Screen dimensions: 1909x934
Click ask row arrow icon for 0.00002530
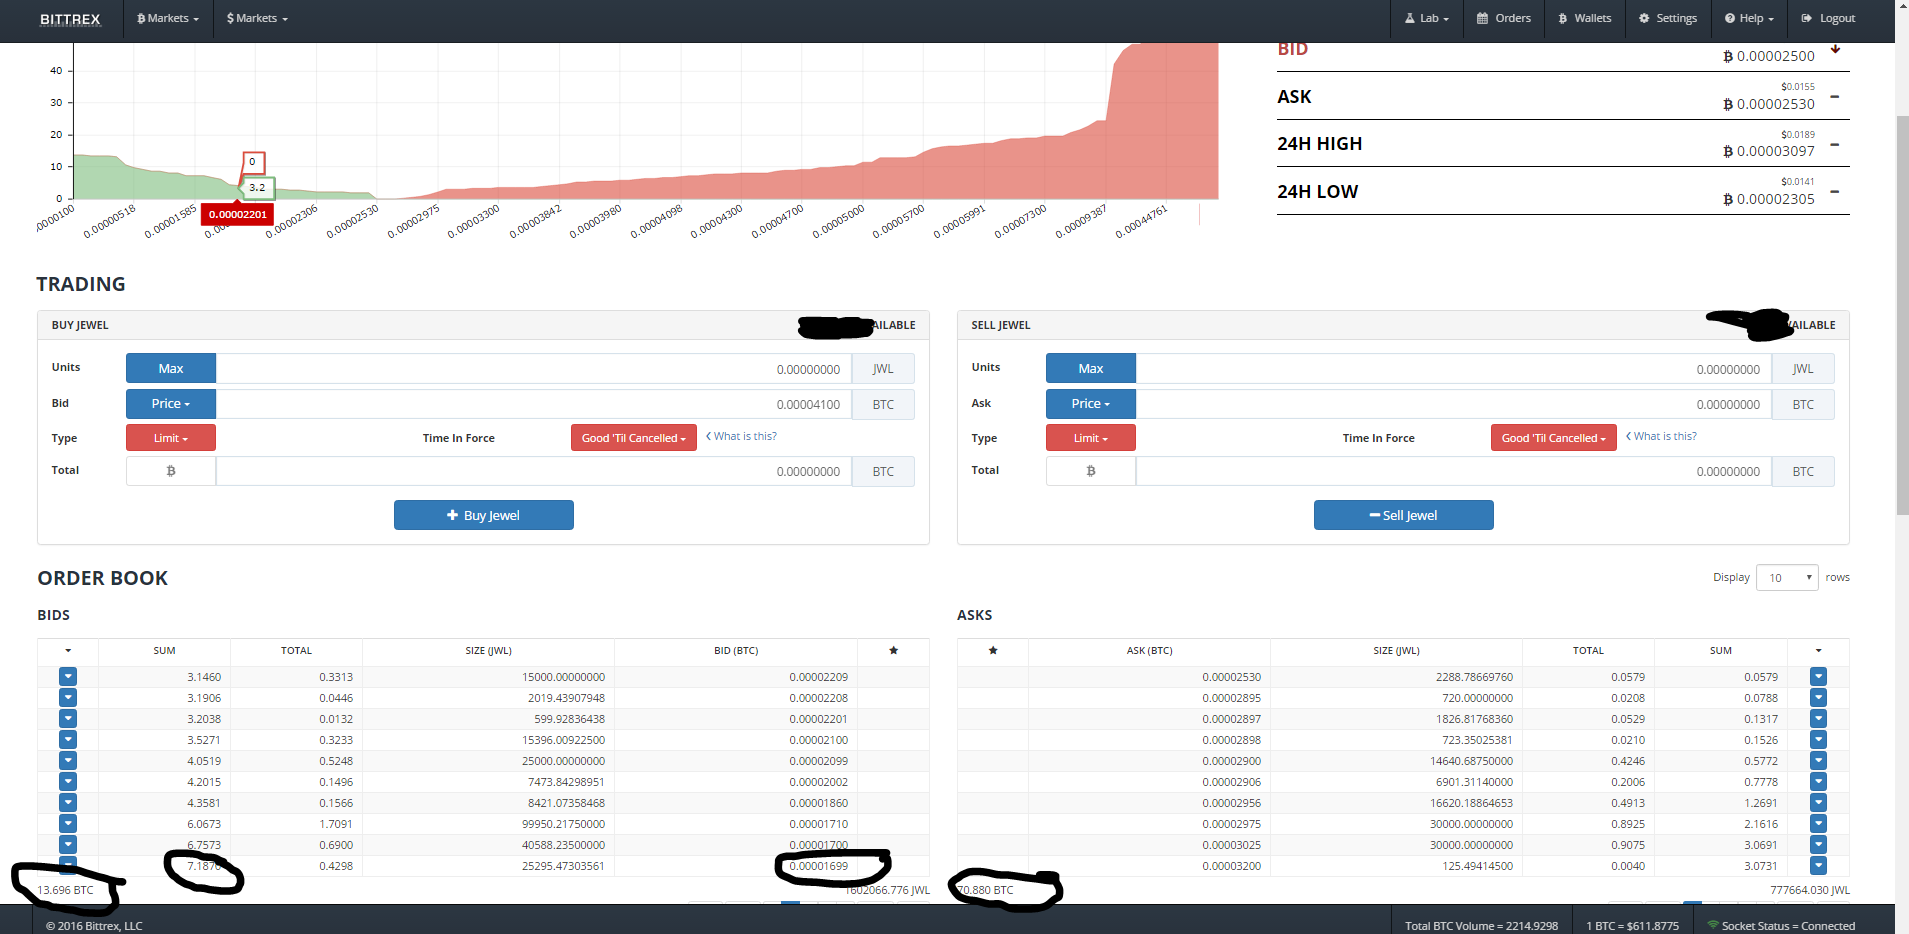pyautogui.click(x=1818, y=677)
